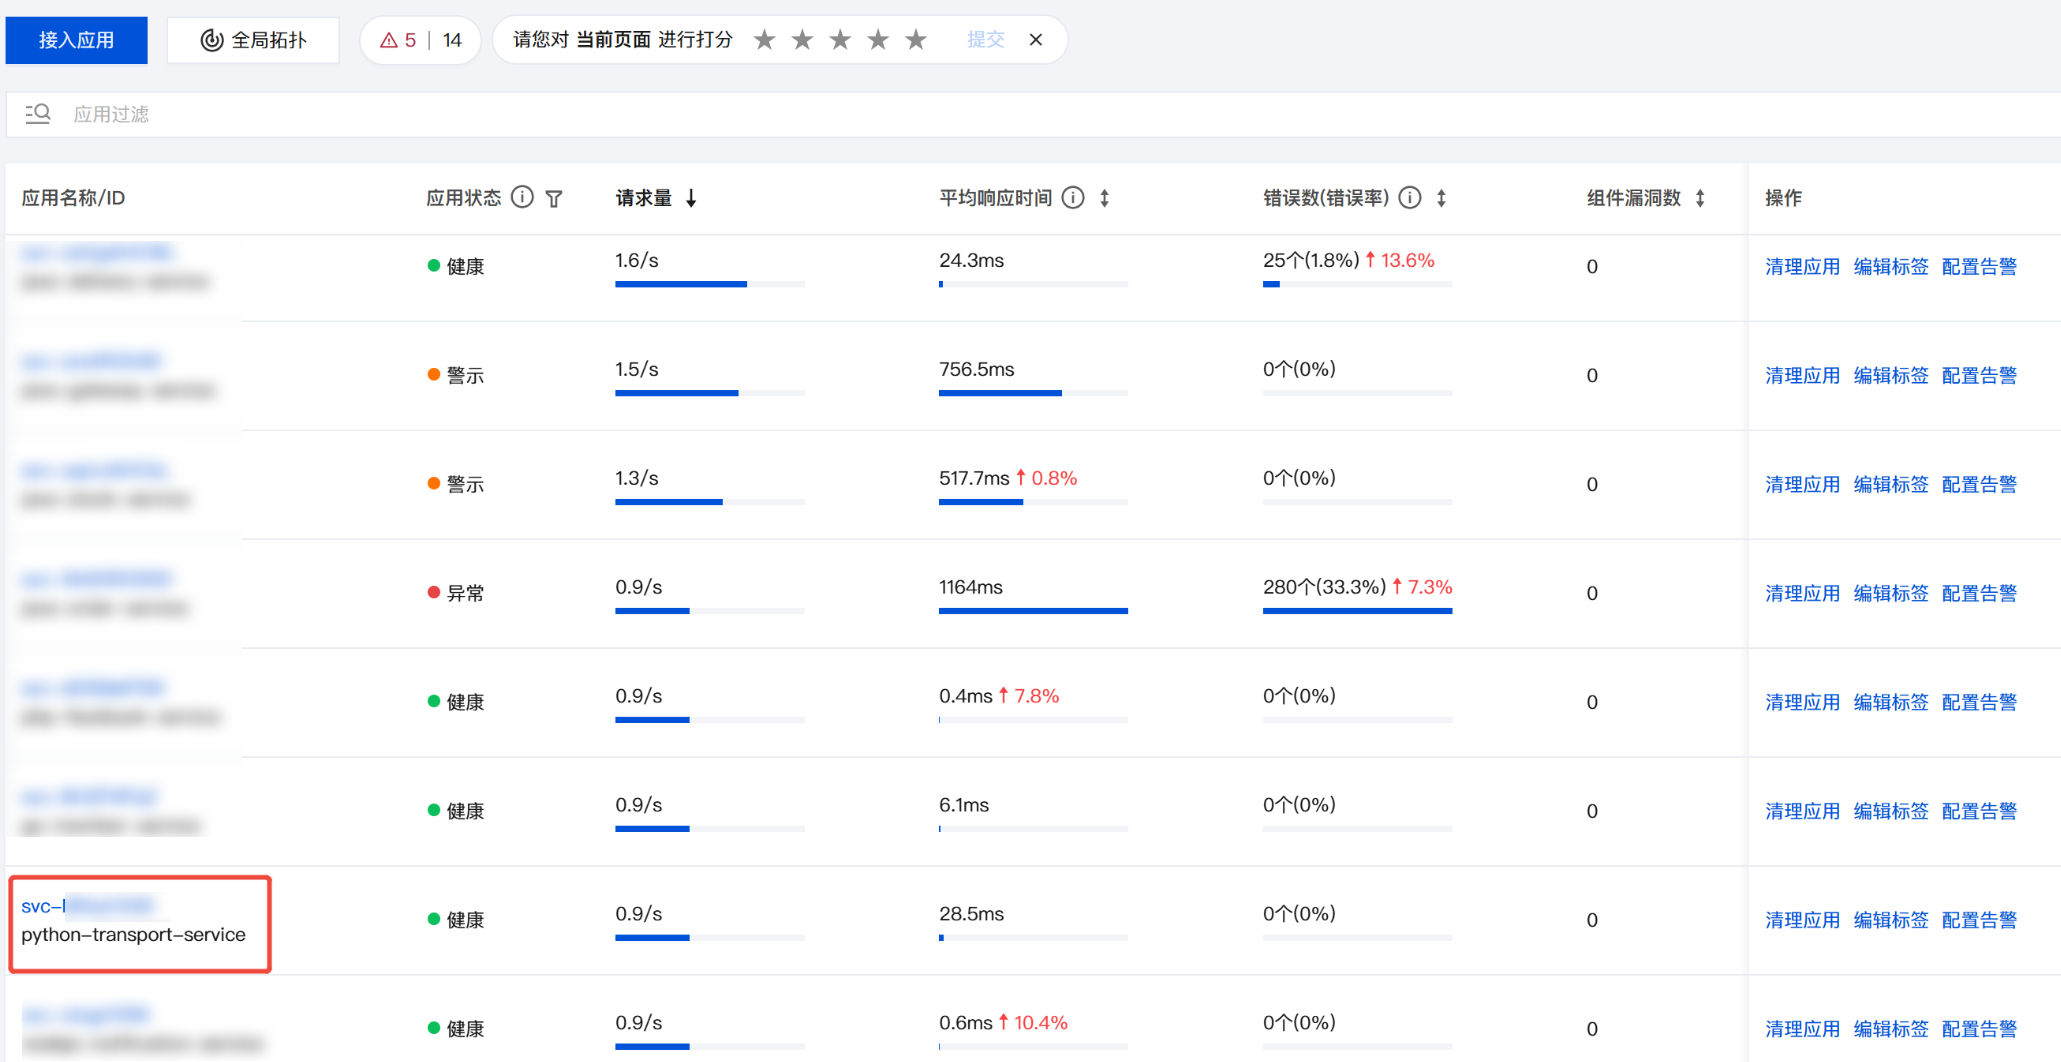Click the 接入应用 button

coord(77,40)
